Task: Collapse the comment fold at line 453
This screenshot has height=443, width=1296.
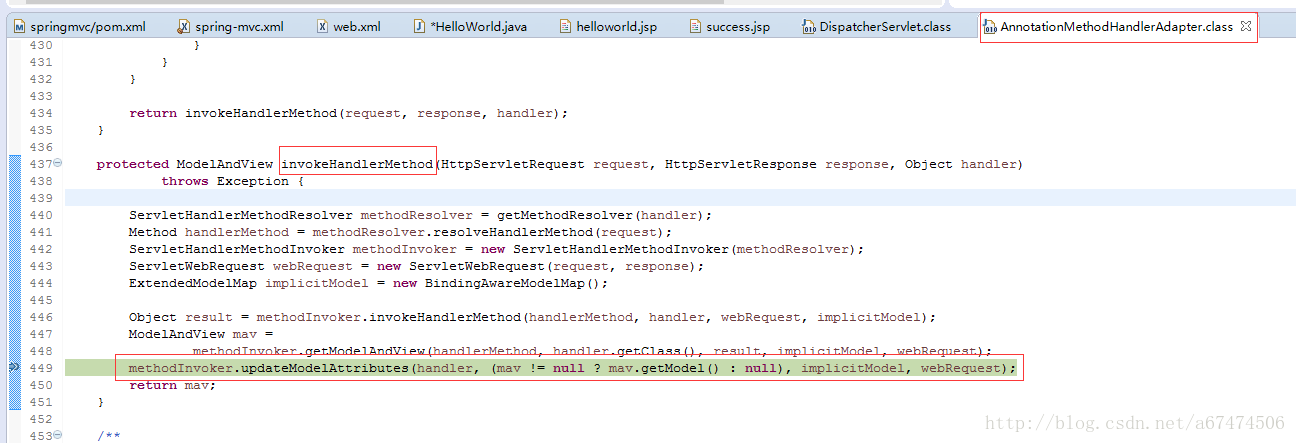Action: coord(58,436)
